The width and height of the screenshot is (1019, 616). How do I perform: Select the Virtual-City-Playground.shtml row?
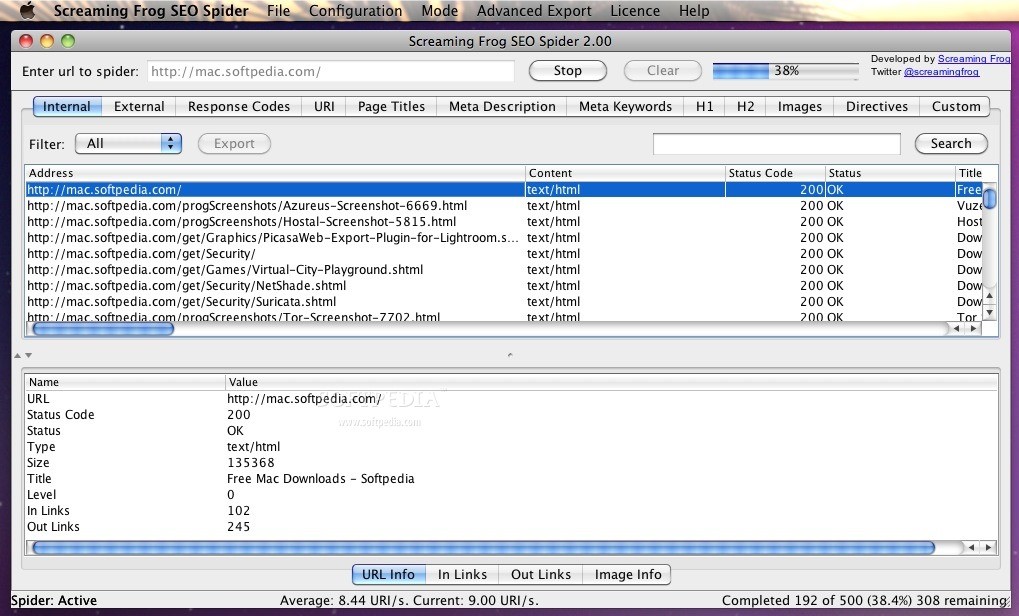(x=504, y=270)
